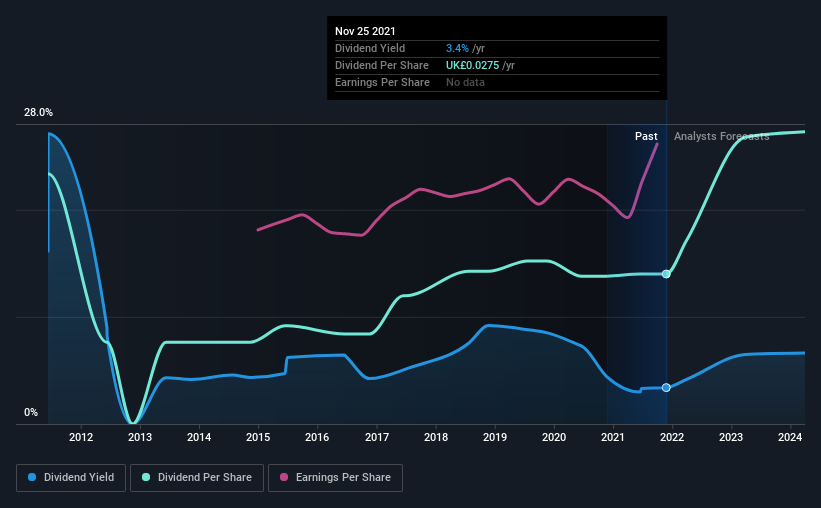Click the 2018 x-axis year label

(436, 437)
